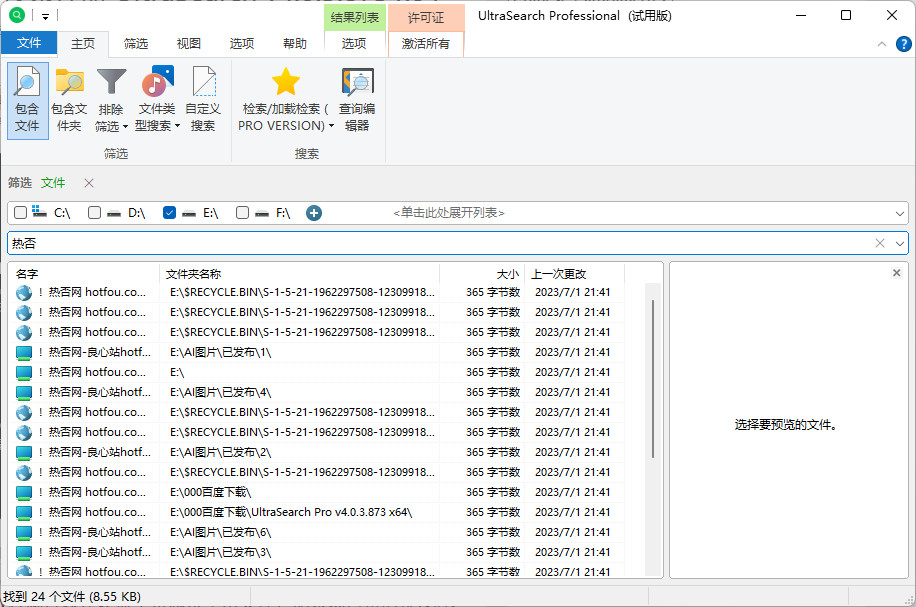Click the 结果列表 context tab header
916x607 pixels.
point(355,18)
